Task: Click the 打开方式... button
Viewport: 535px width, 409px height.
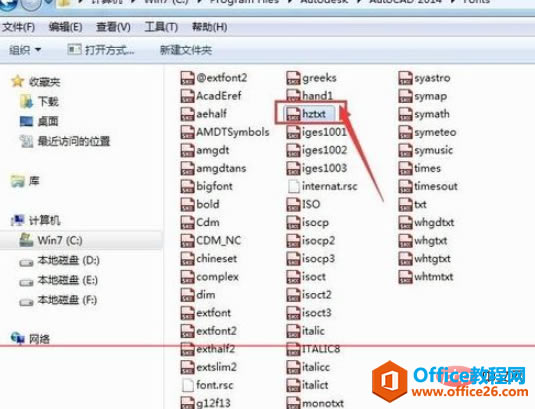Action: (101, 50)
